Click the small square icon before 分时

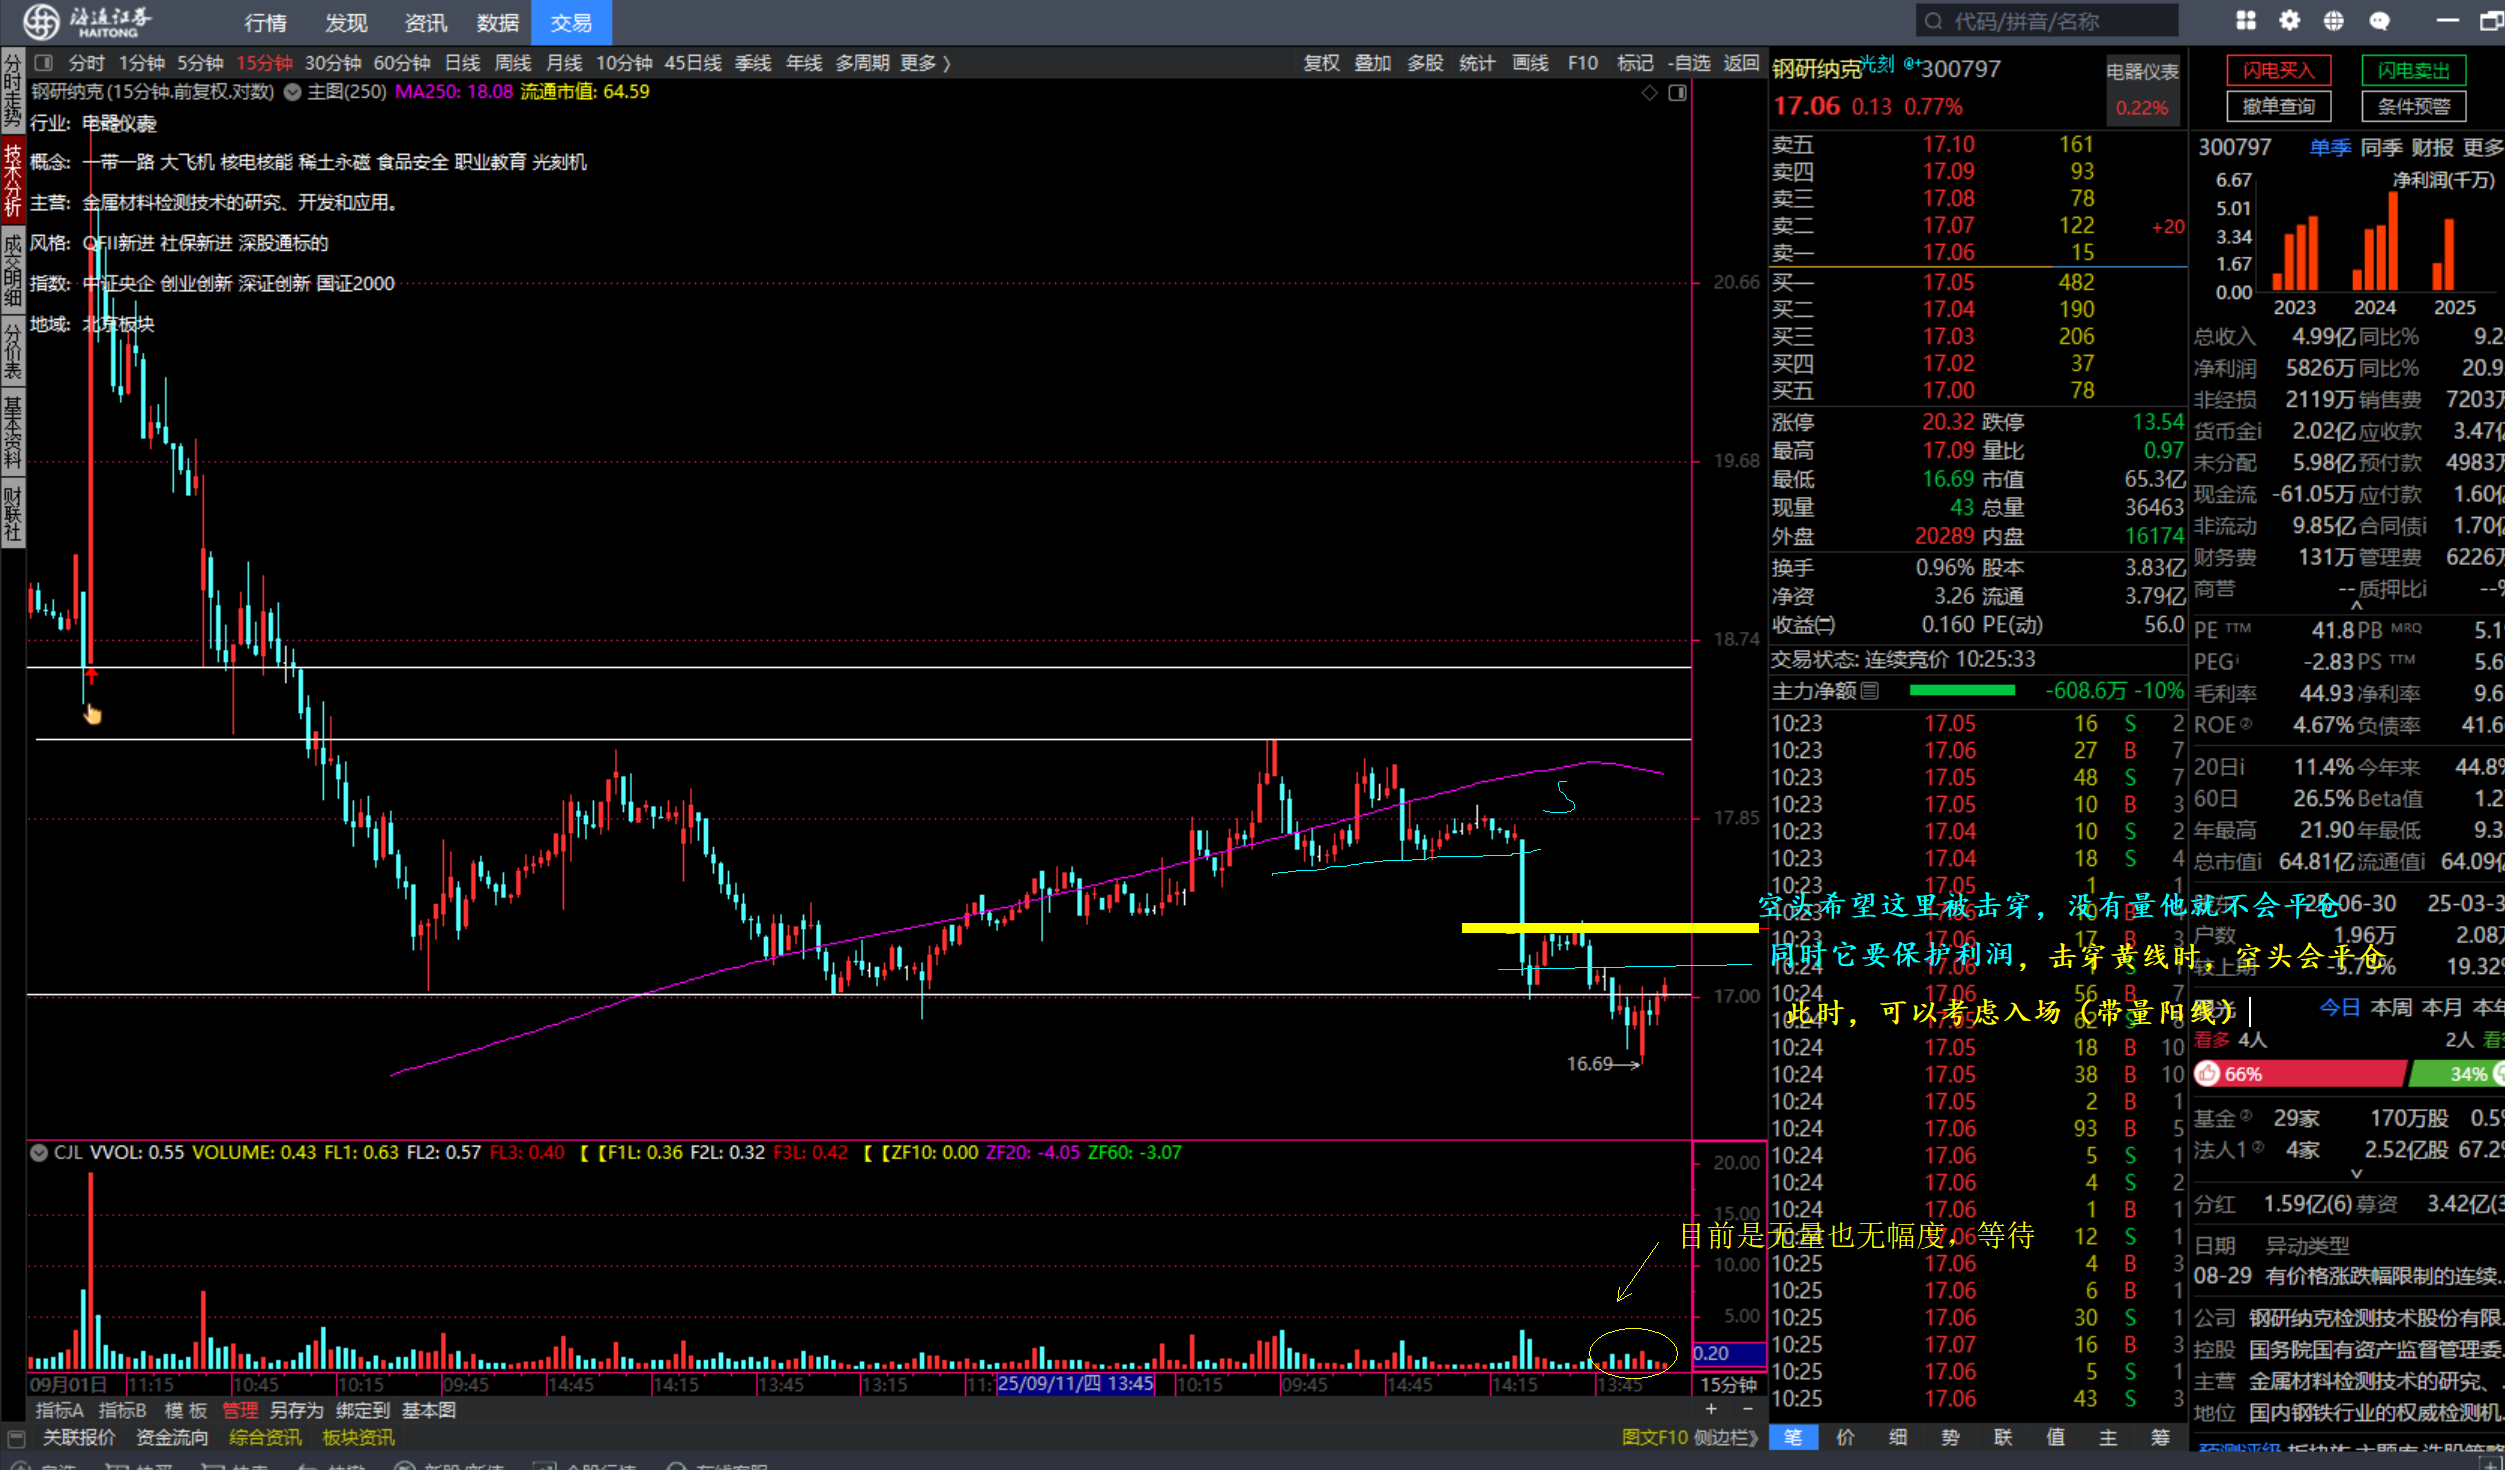click(x=43, y=63)
